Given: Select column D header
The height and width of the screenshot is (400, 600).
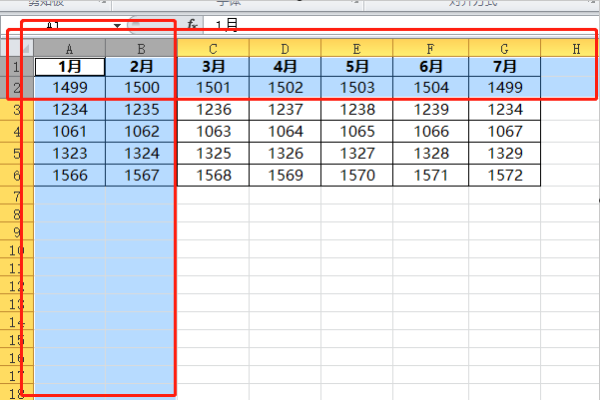Looking at the screenshot, I should pos(285,49).
